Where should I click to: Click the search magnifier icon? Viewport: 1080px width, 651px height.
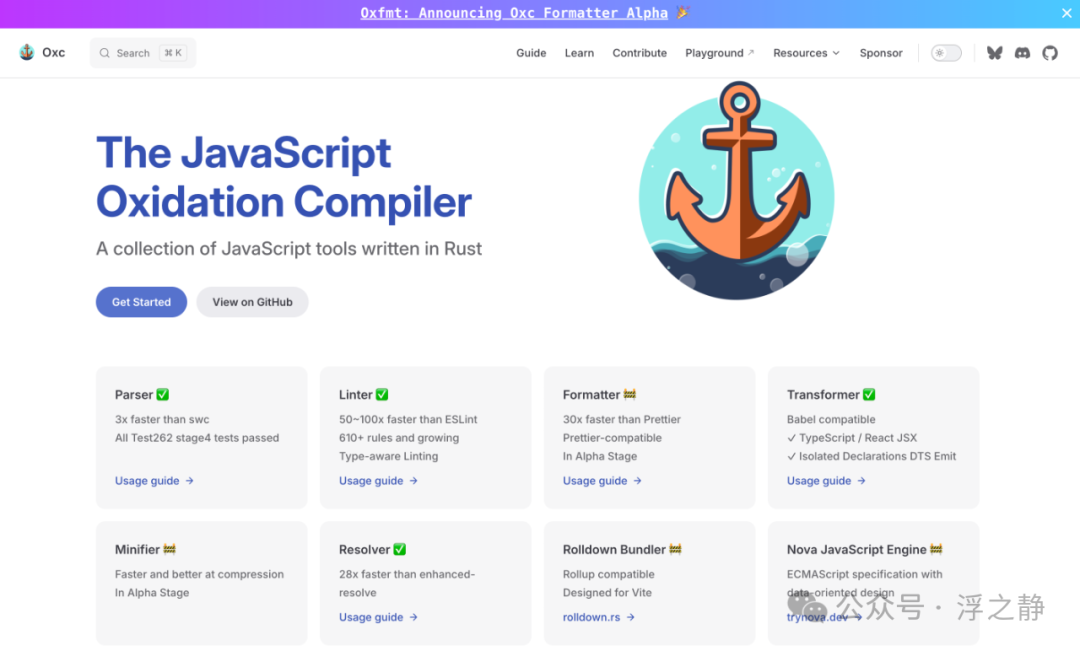[x=105, y=53]
